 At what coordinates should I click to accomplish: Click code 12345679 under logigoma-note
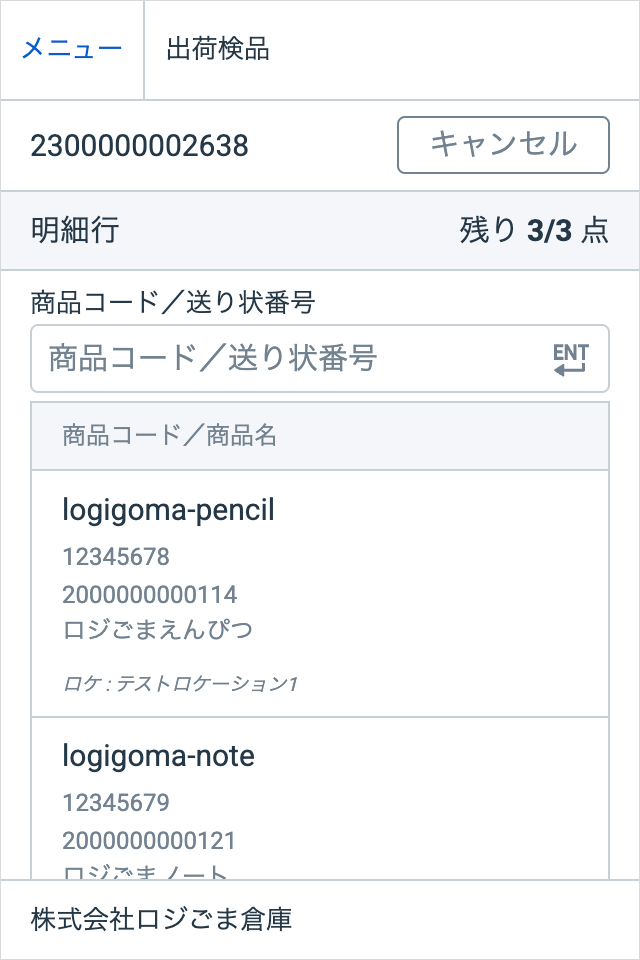[116, 803]
